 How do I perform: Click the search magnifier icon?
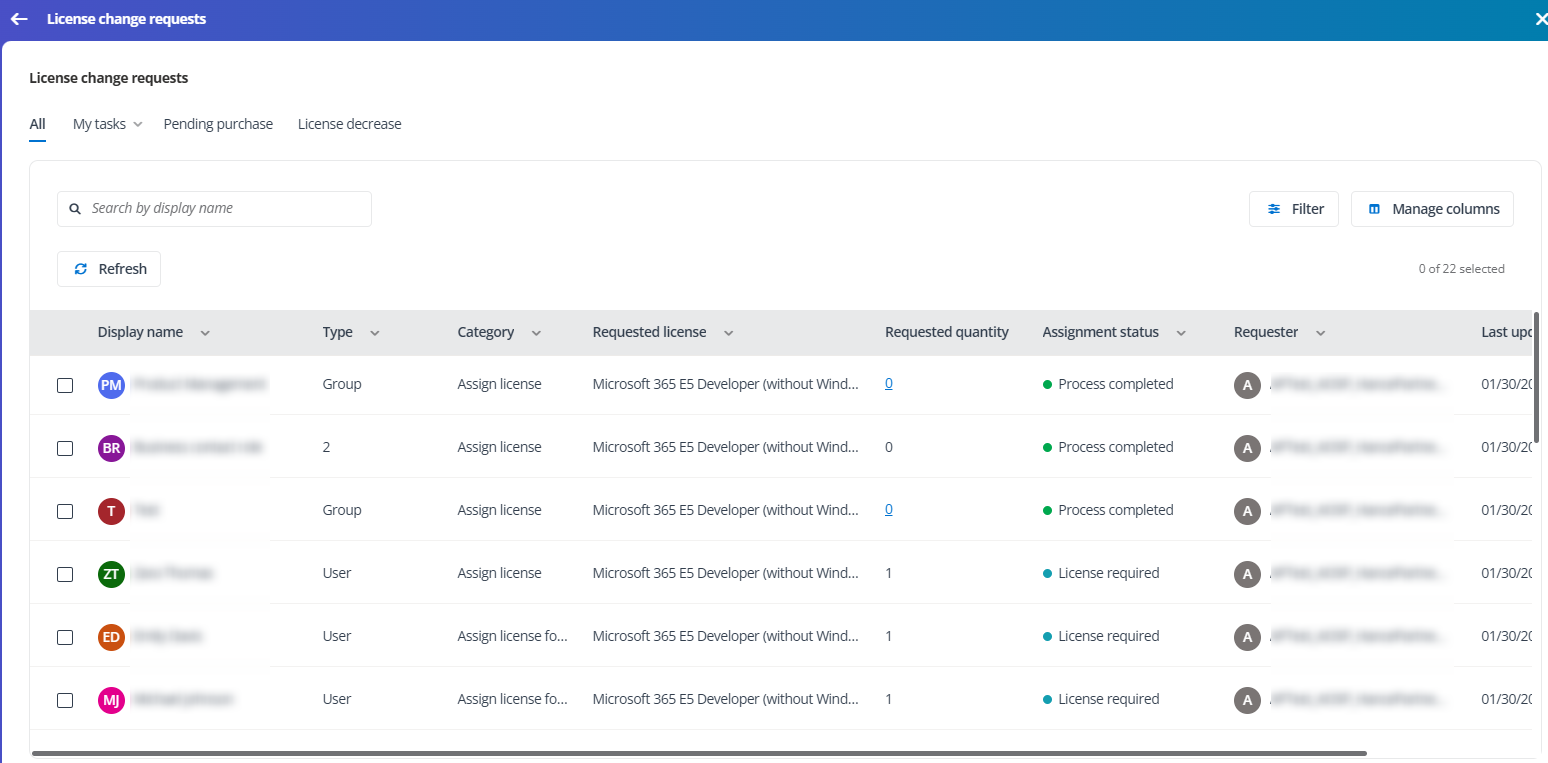click(75, 209)
